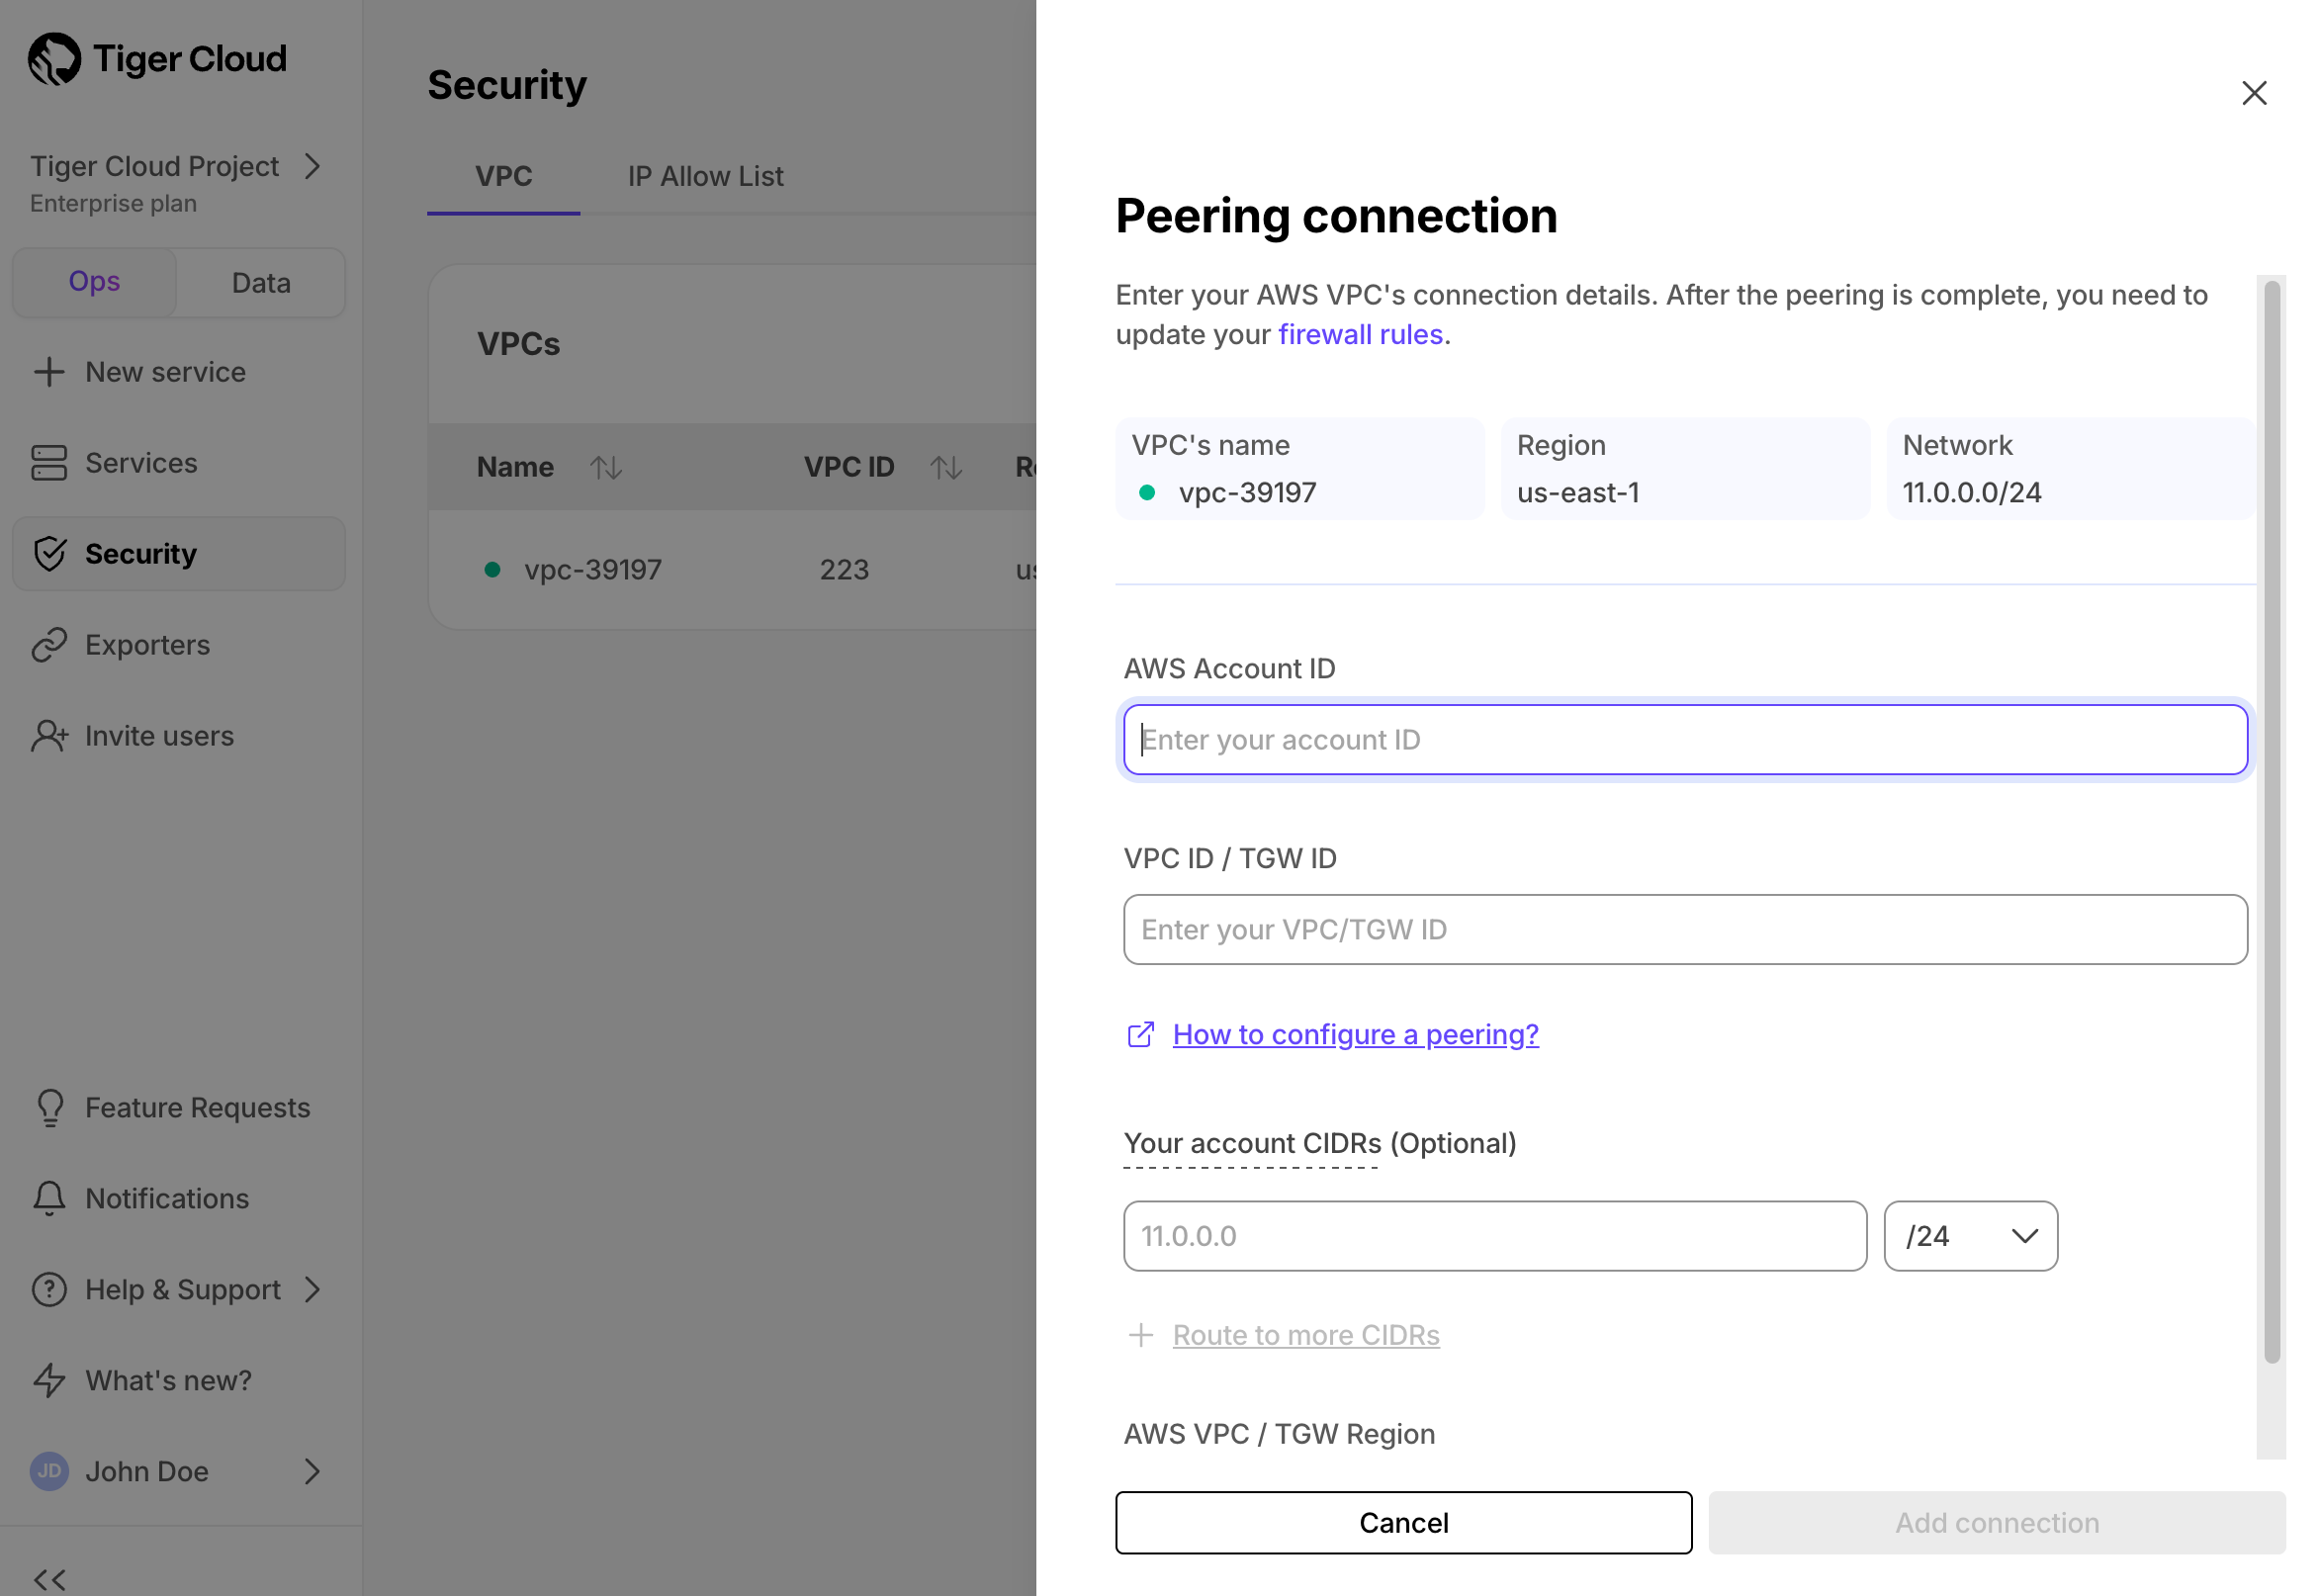The image size is (2320, 1596).
Task: Click the Enterprise plan label
Action: [113, 204]
